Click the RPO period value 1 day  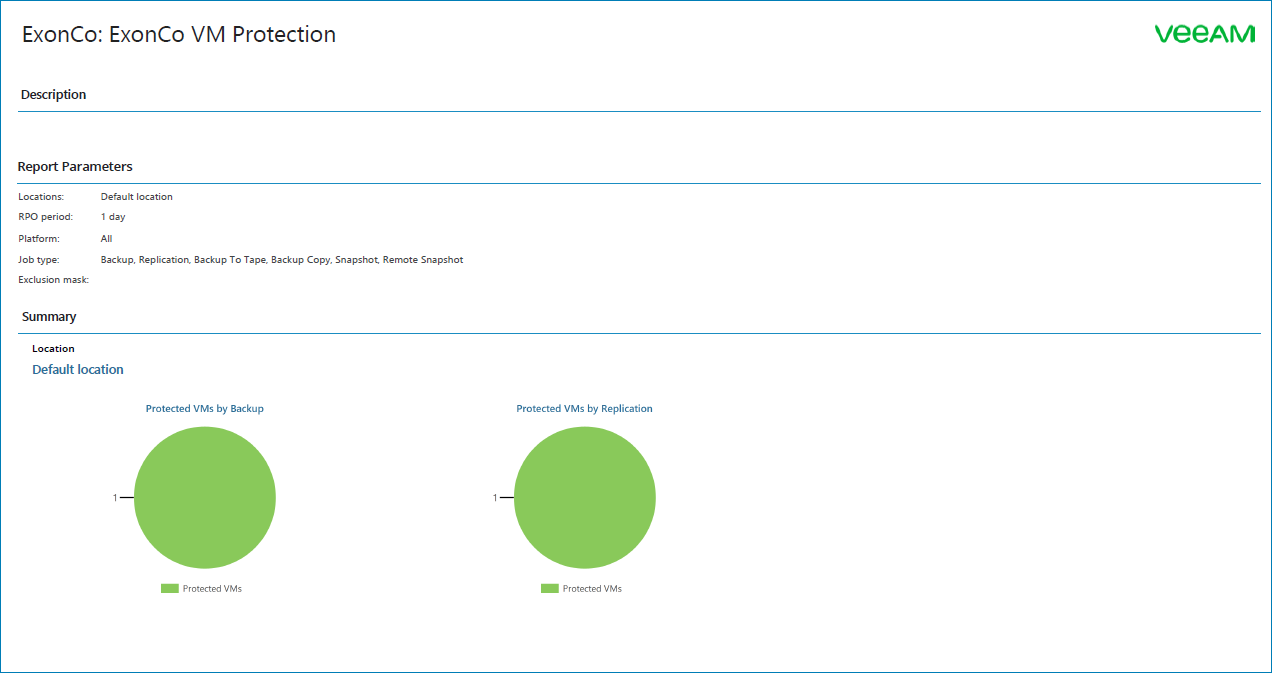coord(112,216)
